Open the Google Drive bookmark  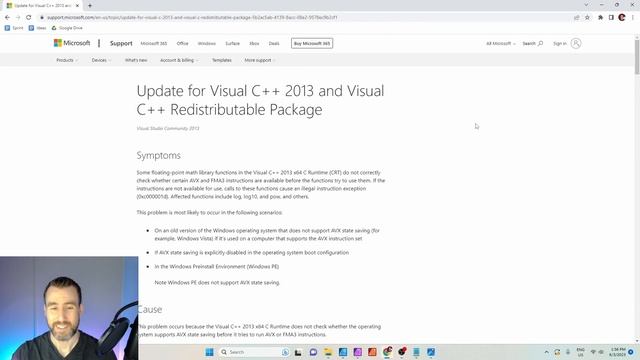point(67,28)
